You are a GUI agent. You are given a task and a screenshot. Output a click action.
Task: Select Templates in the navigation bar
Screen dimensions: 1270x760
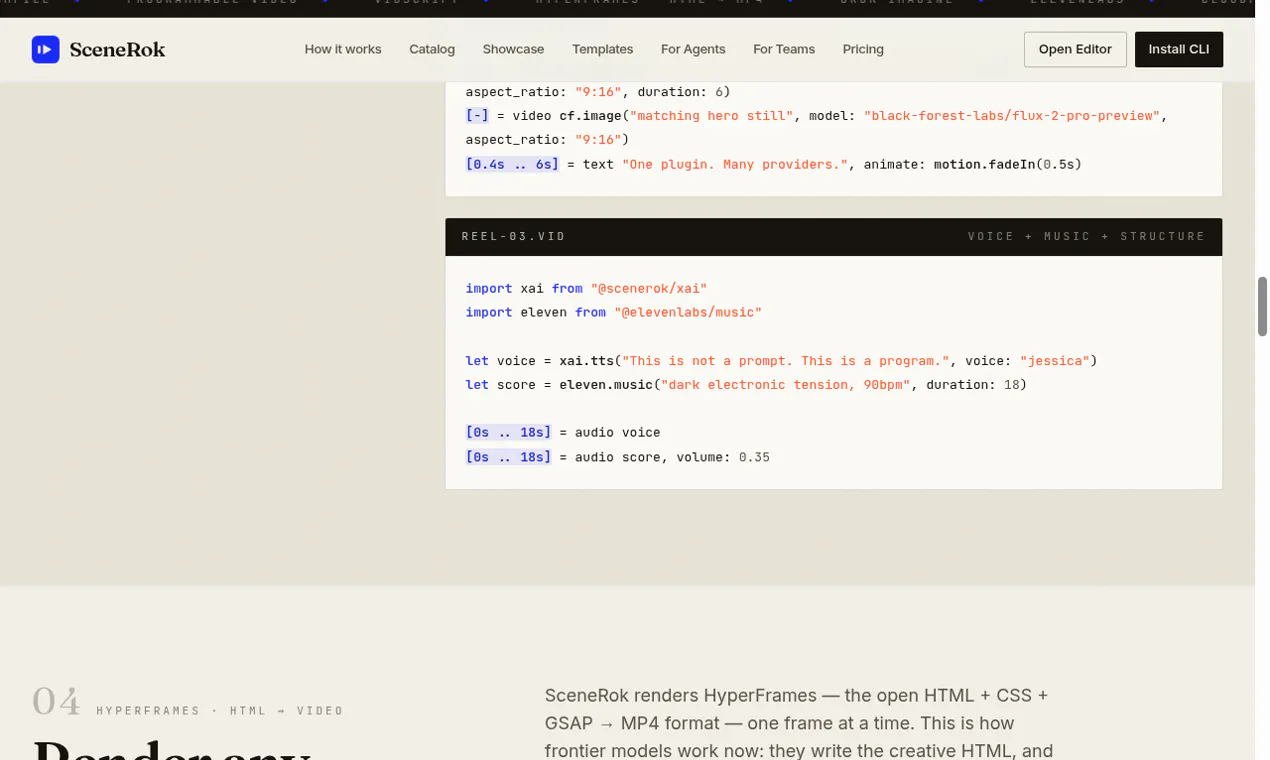(x=602, y=49)
